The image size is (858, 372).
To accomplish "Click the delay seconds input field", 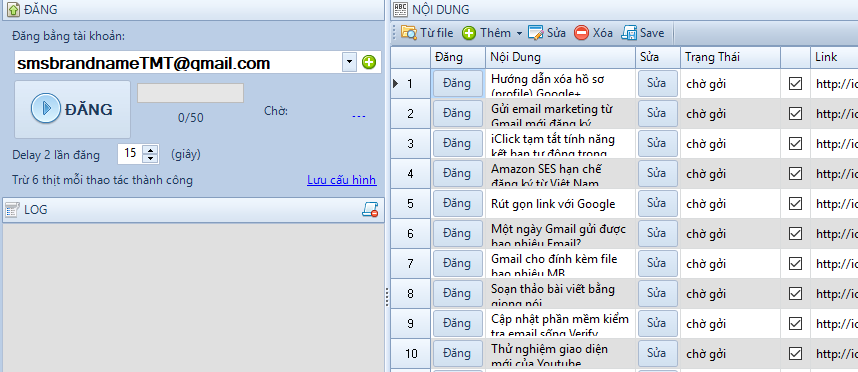I will pyautogui.click(x=130, y=154).
